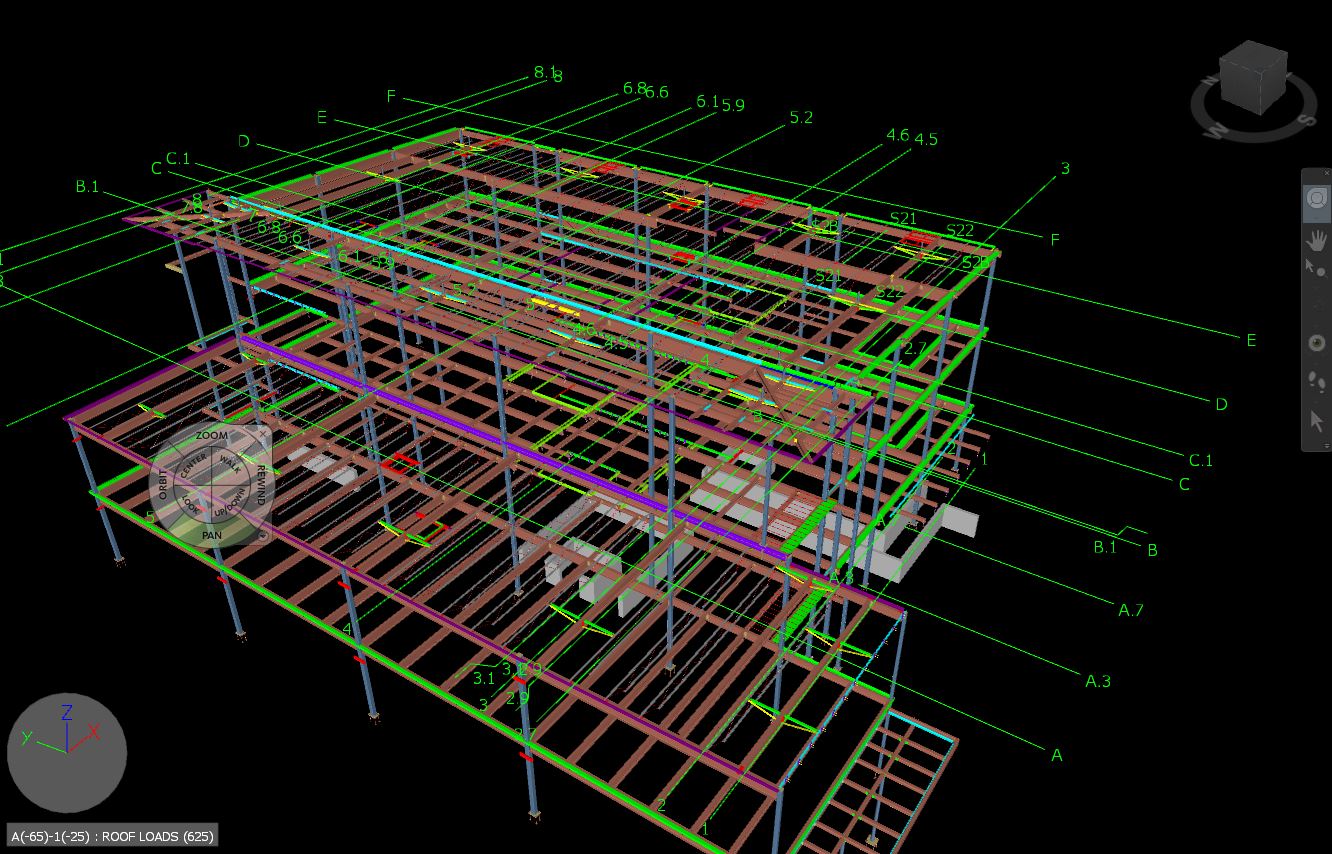
Task: Click the S compass direction on ViewCube
Action: [1305, 119]
